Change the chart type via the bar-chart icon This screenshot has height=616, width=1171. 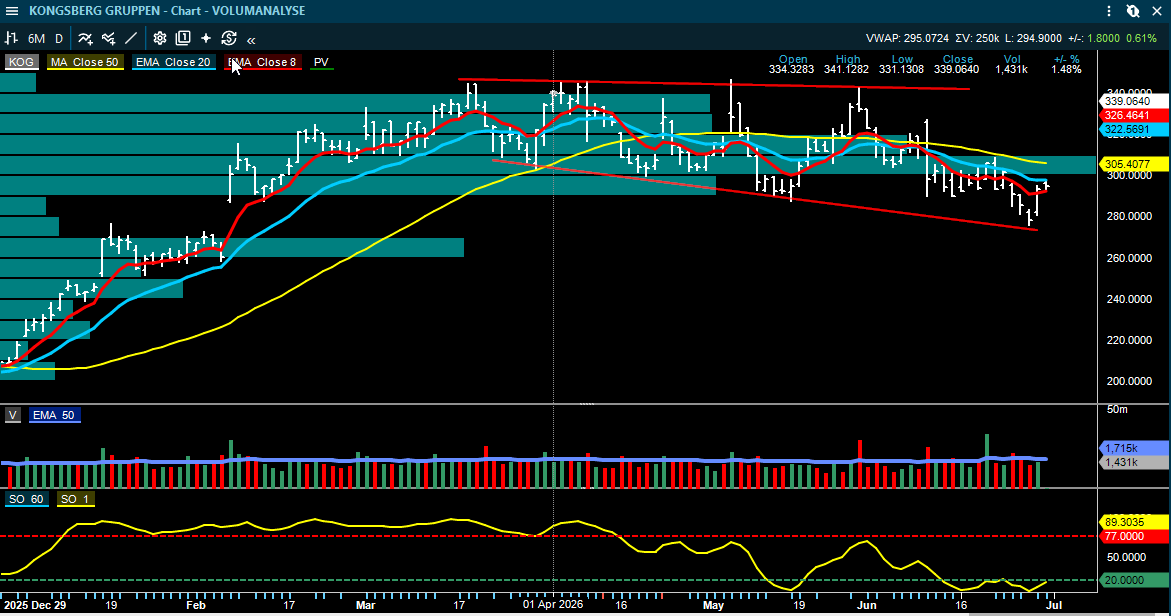click(x=11, y=38)
